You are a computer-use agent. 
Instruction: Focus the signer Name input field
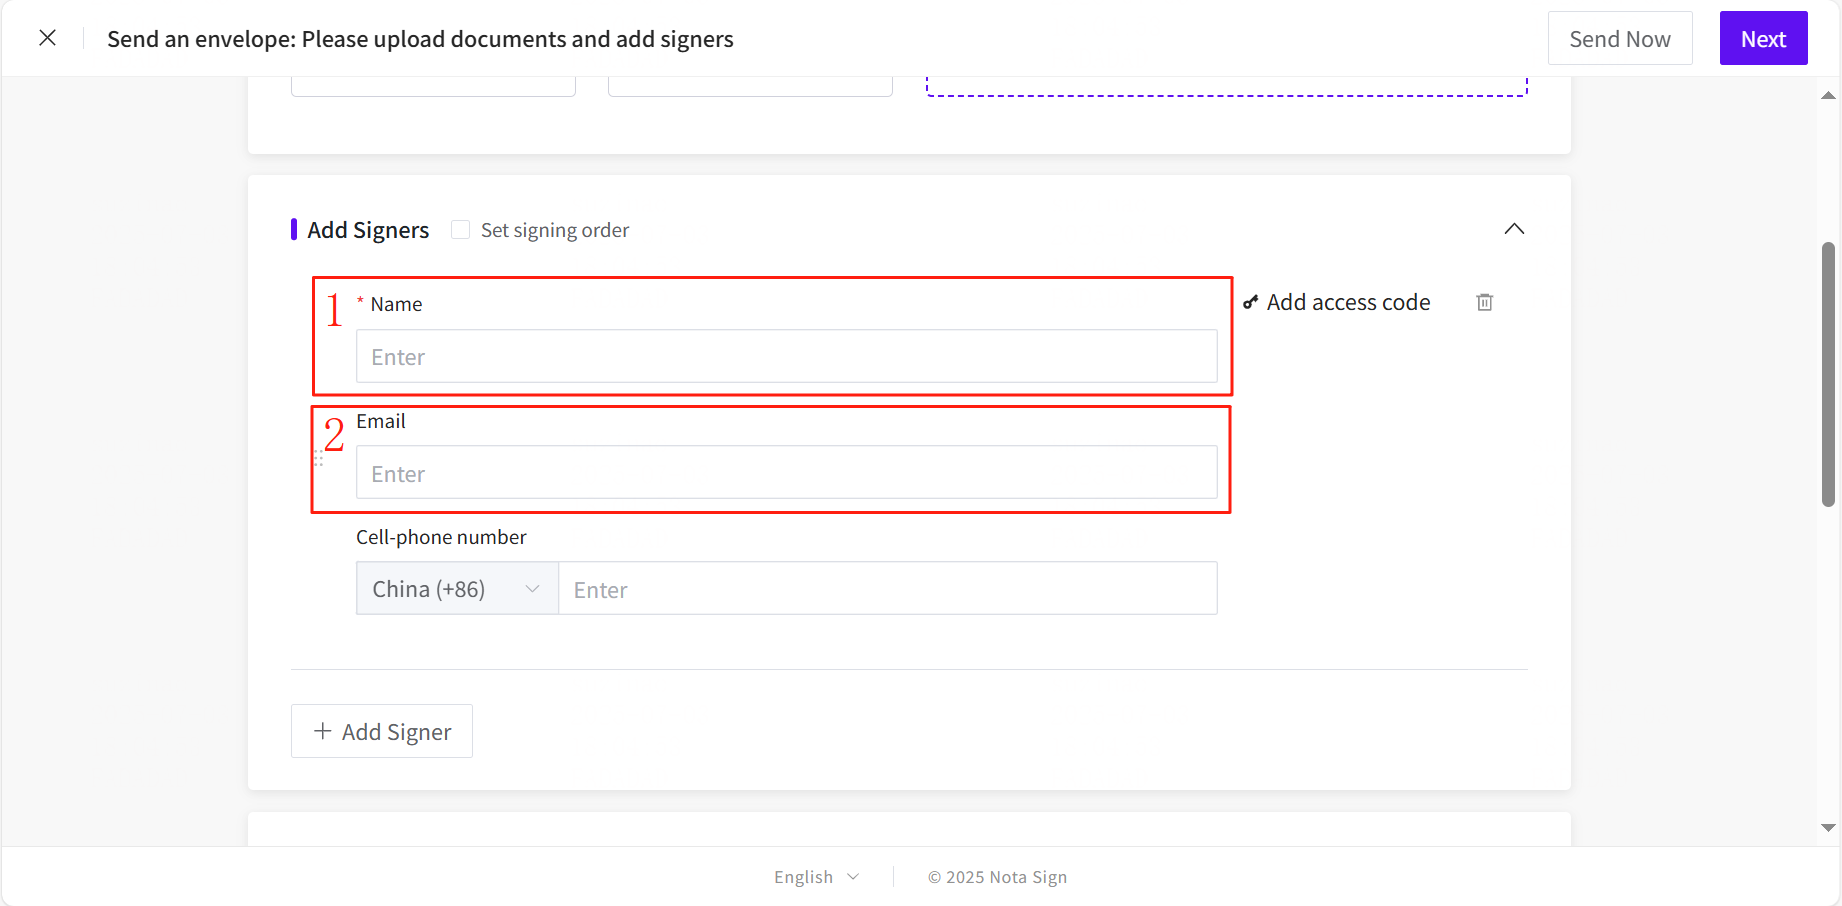coord(786,357)
